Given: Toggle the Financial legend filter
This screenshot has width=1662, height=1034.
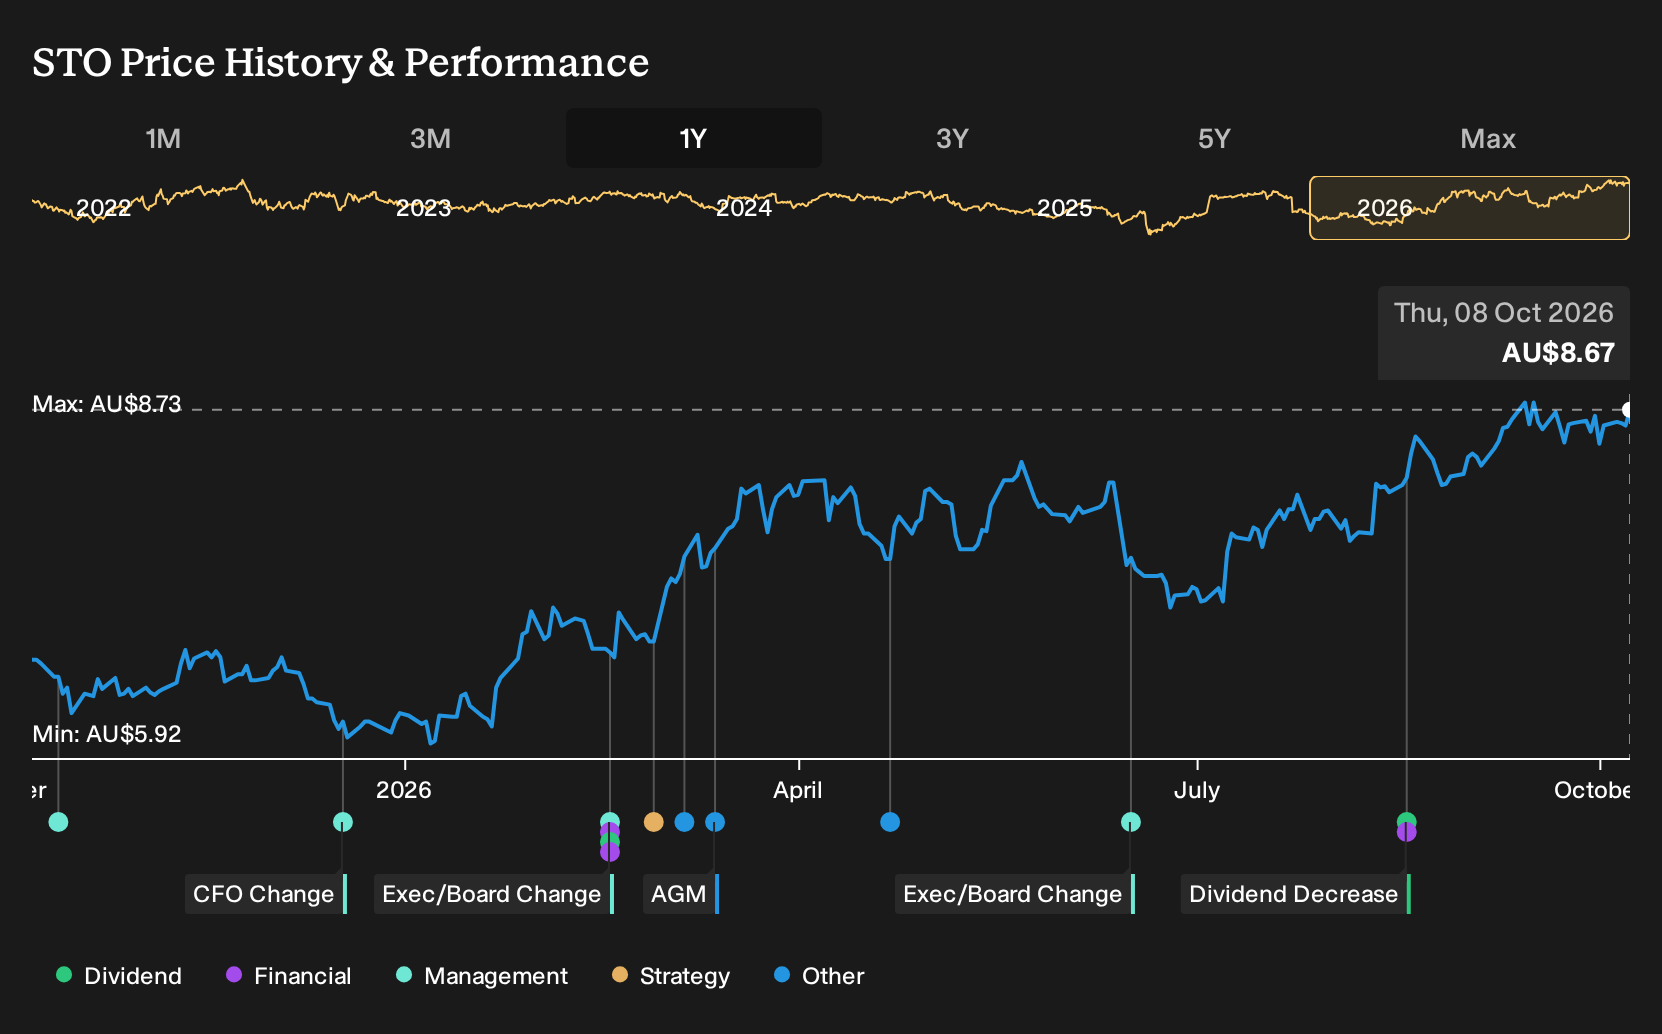Looking at the screenshot, I should 289,976.
